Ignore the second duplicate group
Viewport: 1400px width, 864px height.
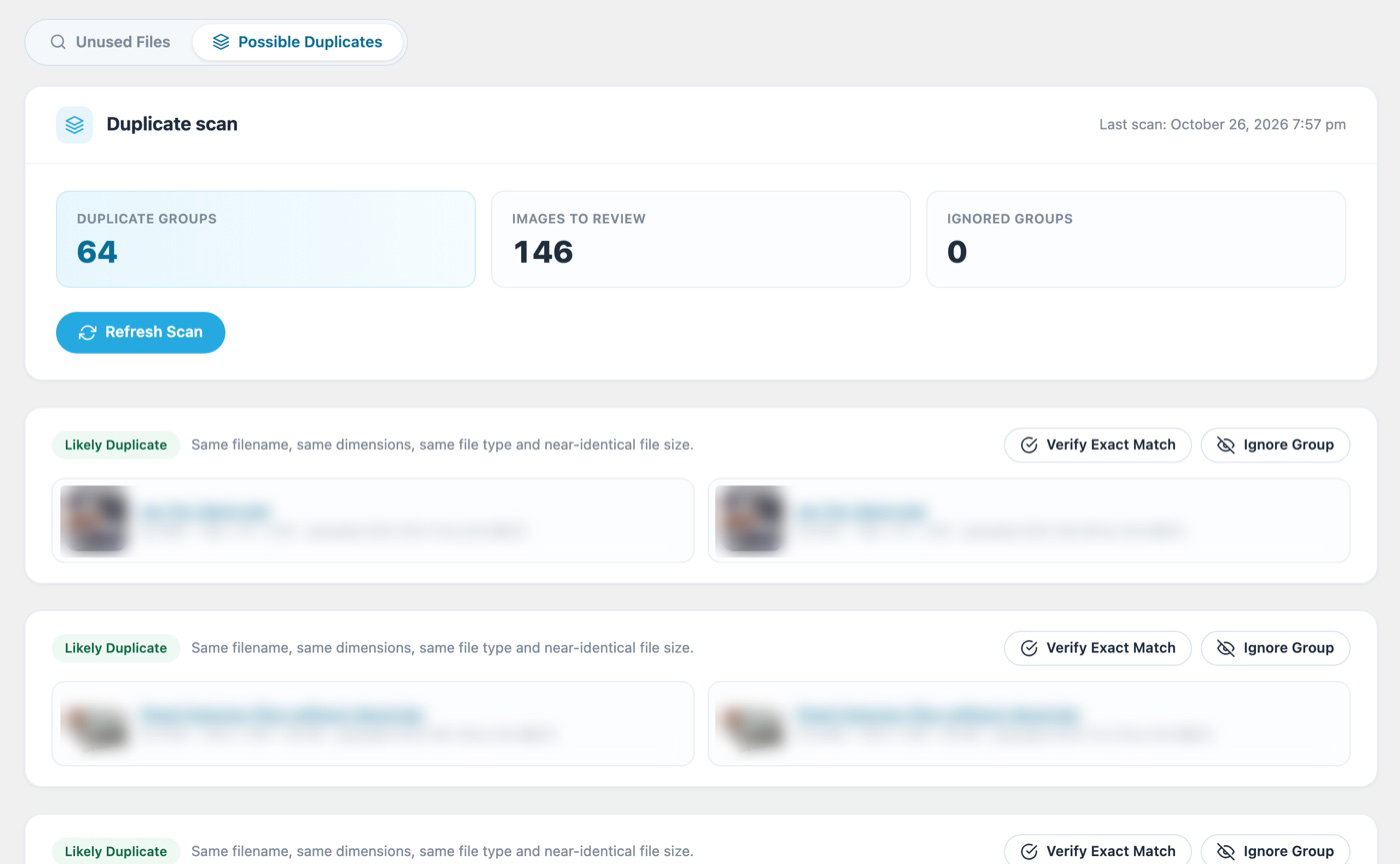pos(1275,648)
